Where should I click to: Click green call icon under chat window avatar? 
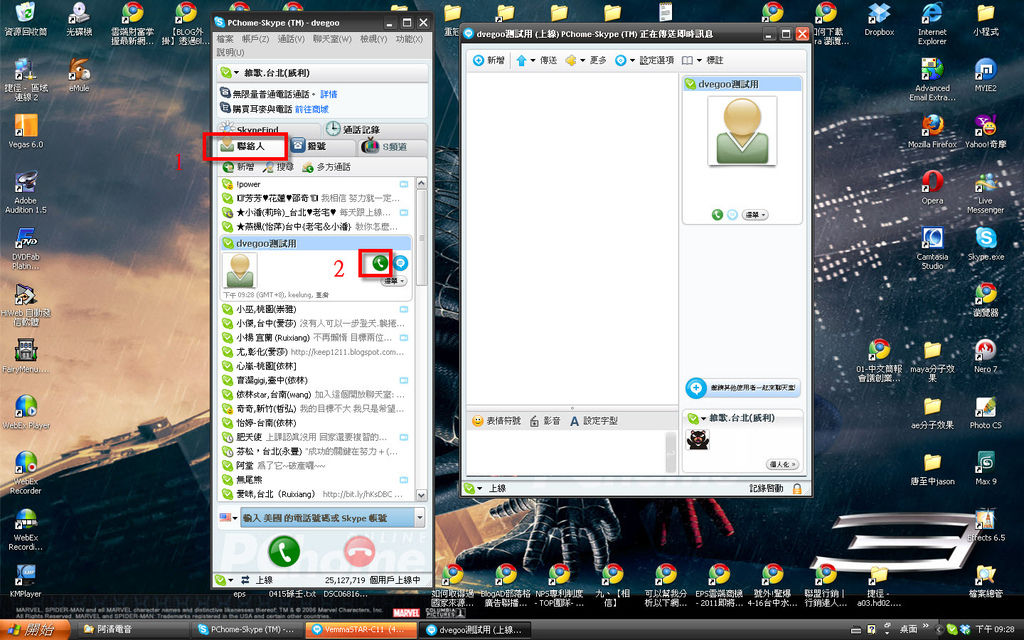coord(717,214)
